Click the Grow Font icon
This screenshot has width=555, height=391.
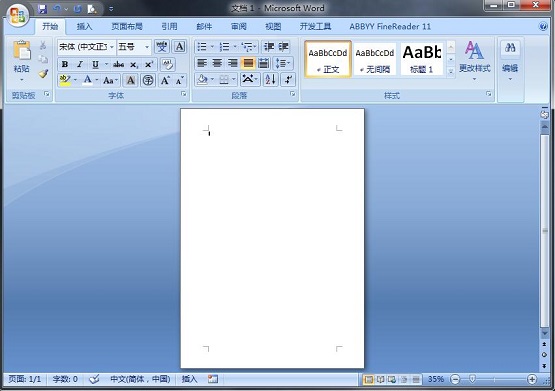point(165,80)
